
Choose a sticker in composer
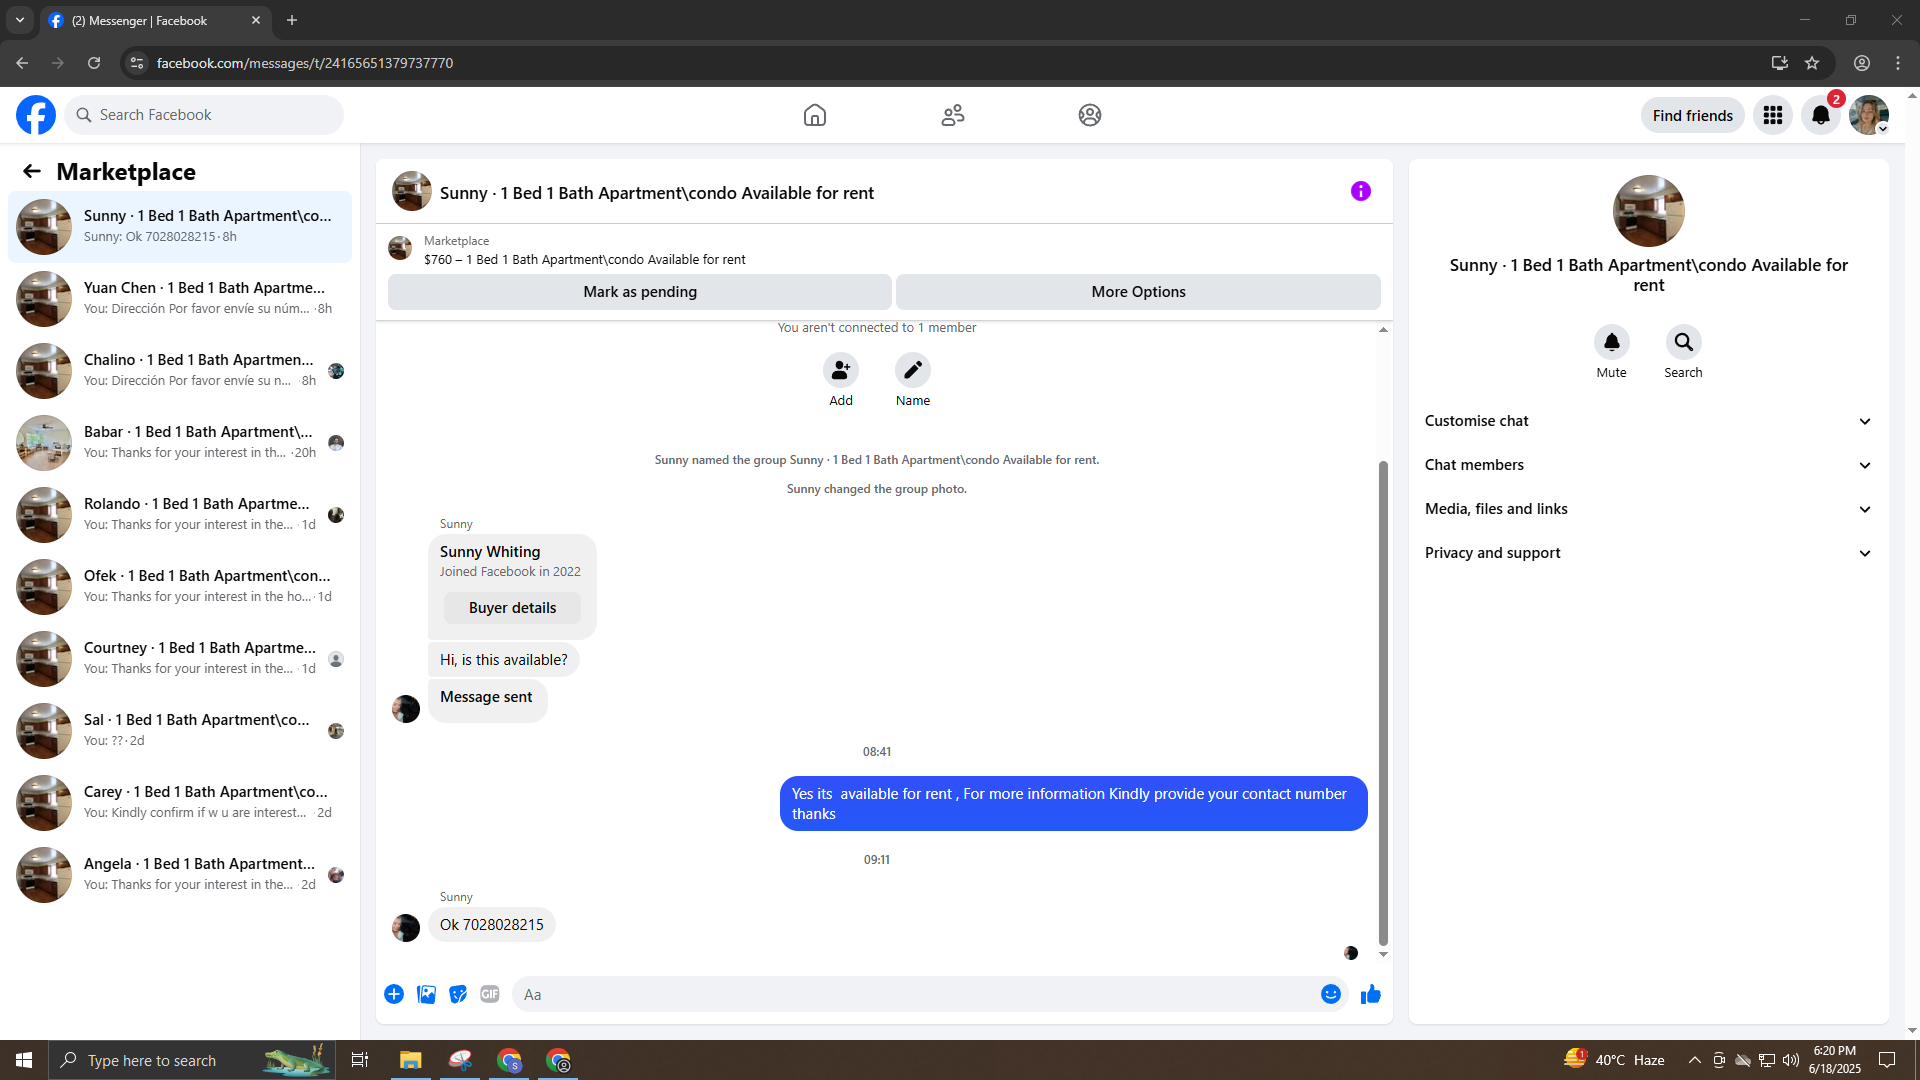[x=458, y=994]
